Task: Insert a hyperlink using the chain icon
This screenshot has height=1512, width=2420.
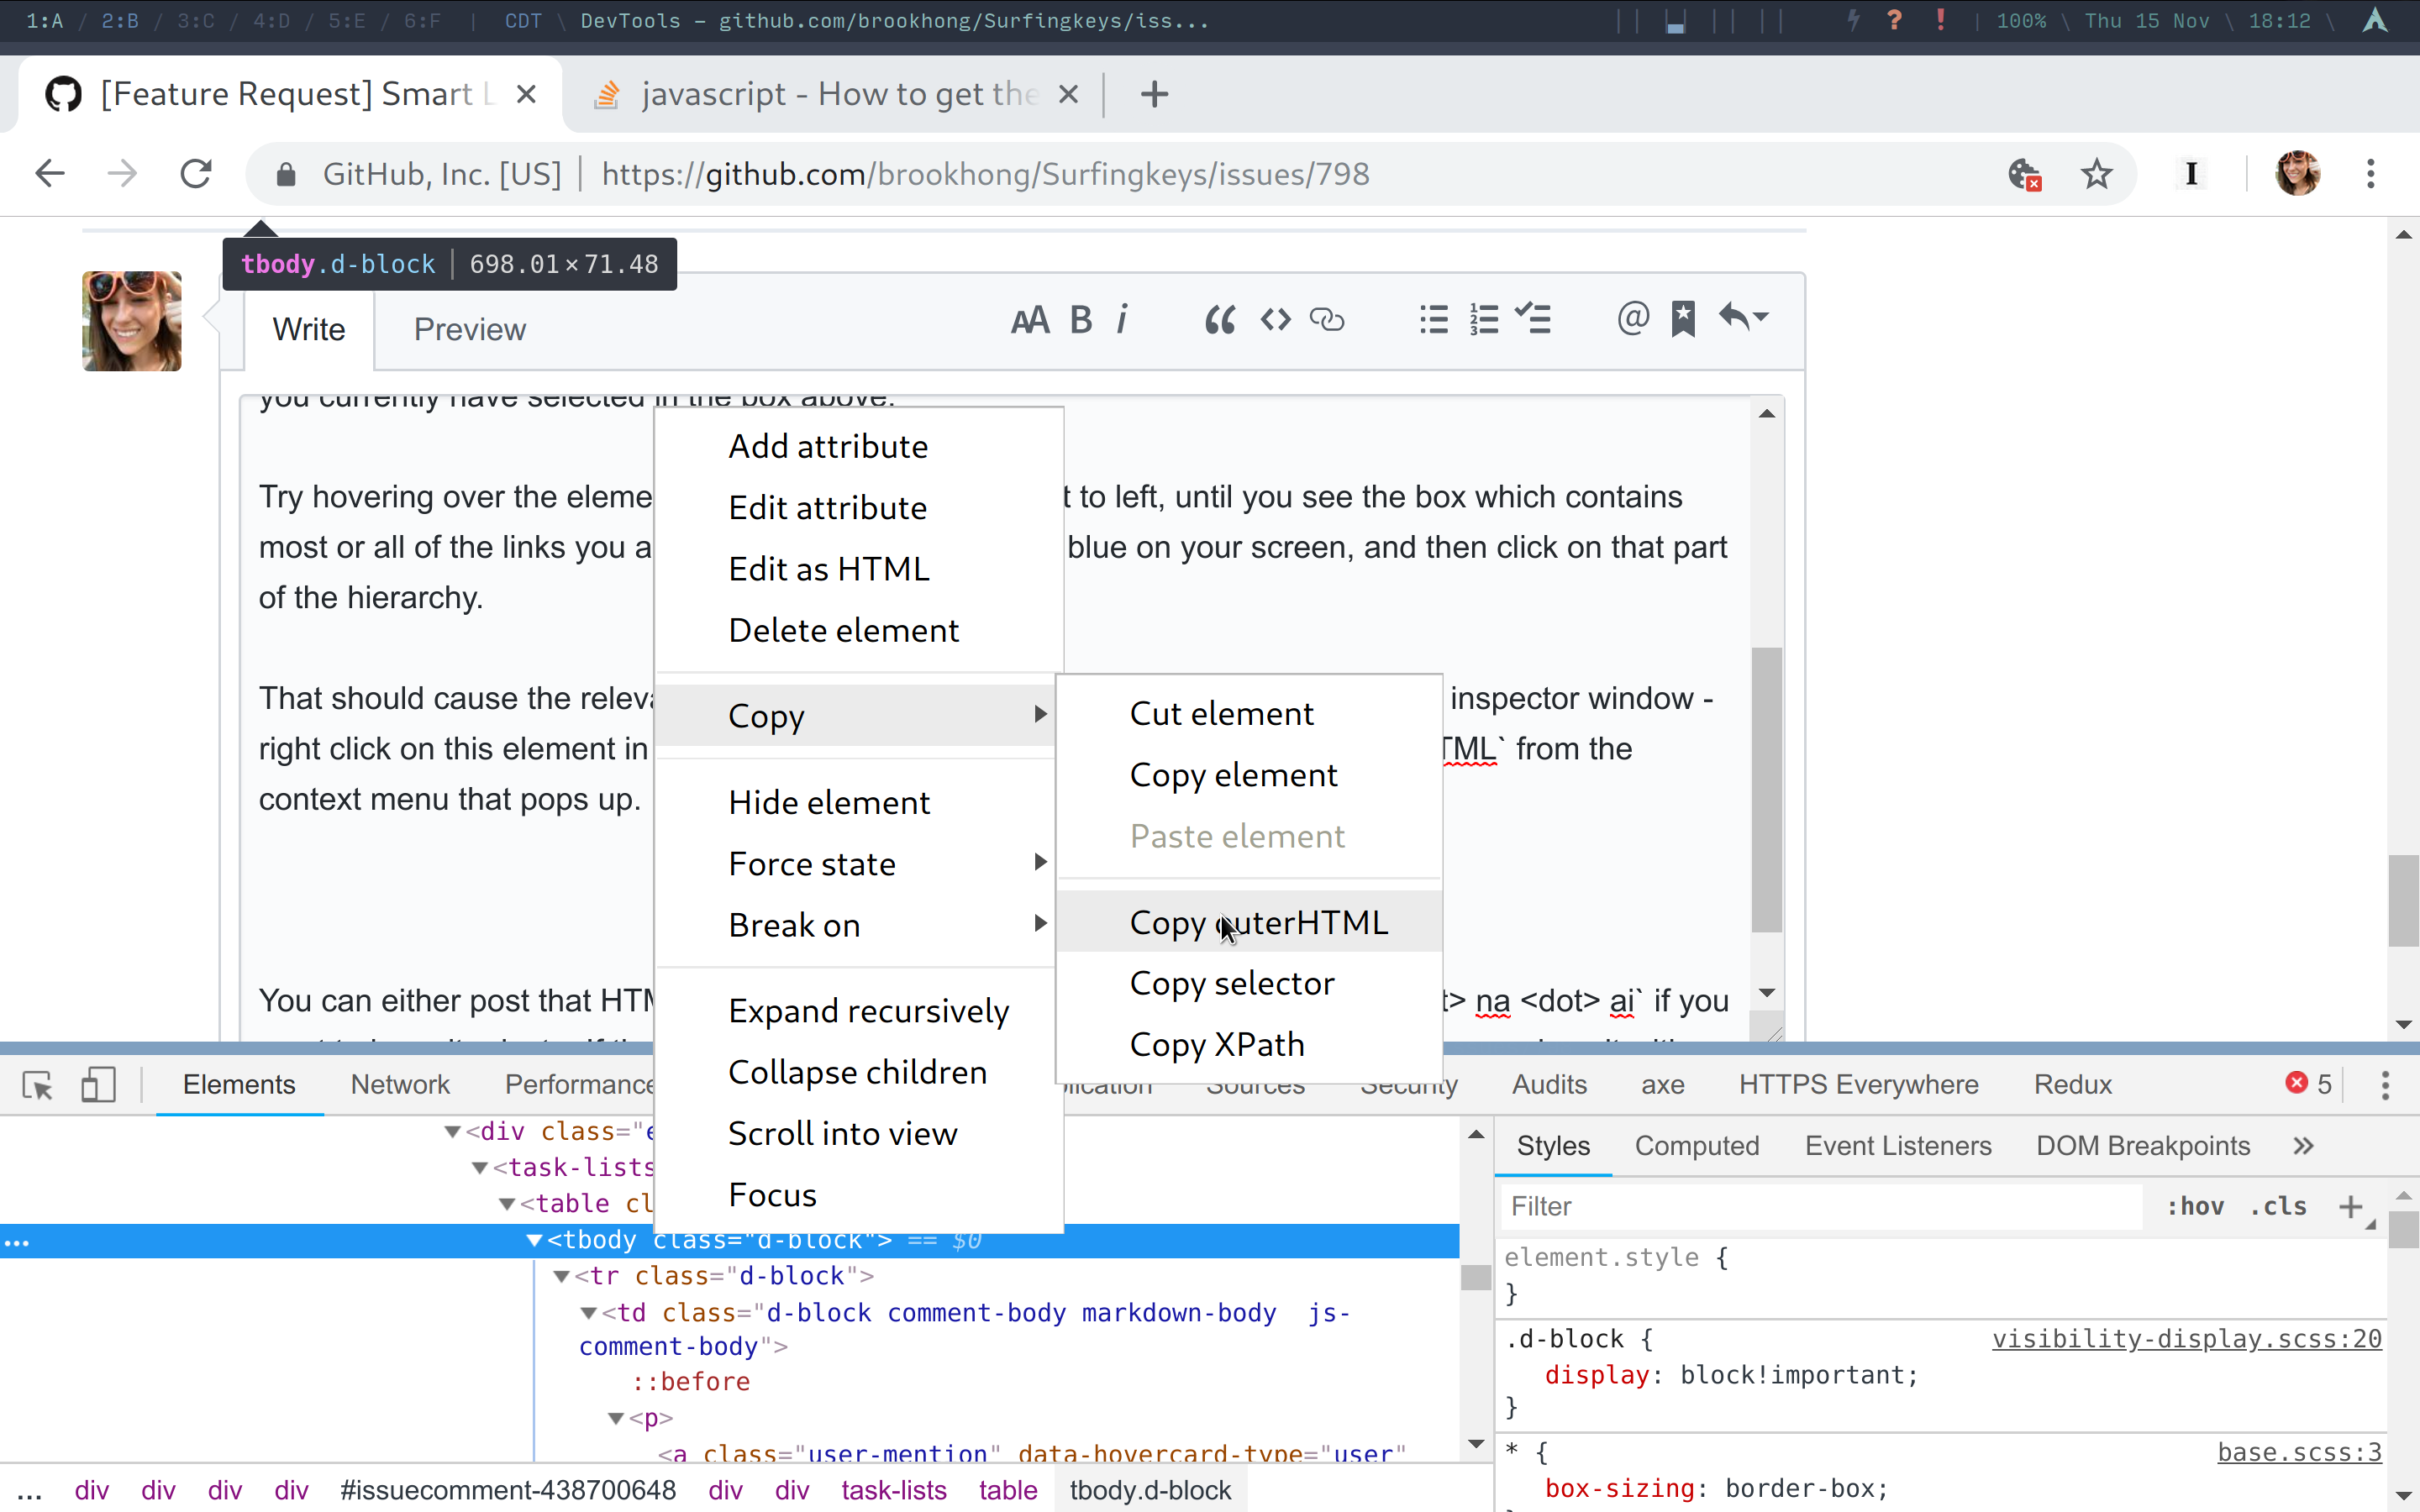Action: point(1327,319)
